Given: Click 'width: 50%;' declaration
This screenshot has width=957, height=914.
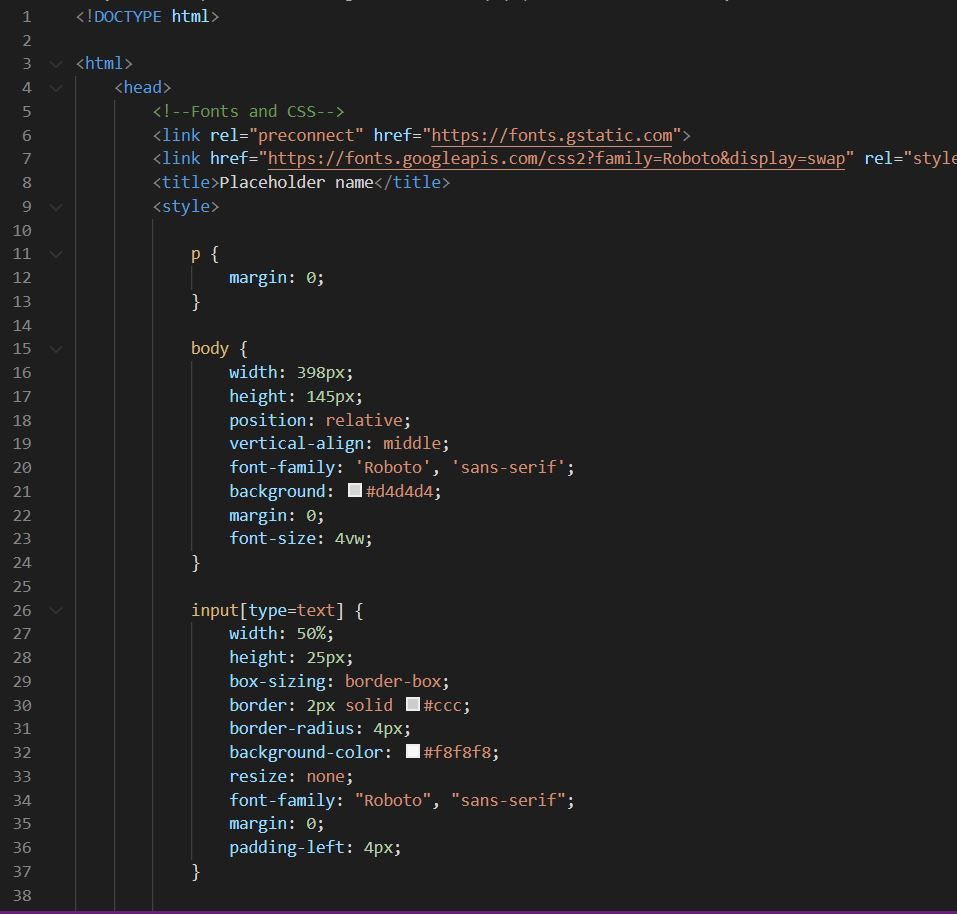Looking at the screenshot, I should [281, 634].
